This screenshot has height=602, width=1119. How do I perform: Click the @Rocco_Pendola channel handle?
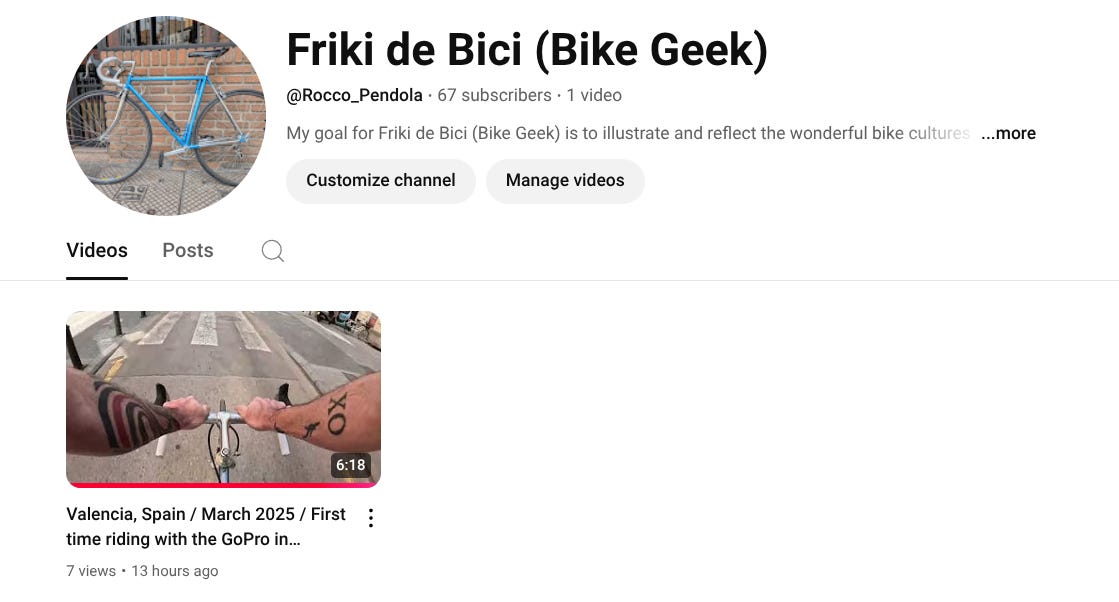(x=354, y=96)
